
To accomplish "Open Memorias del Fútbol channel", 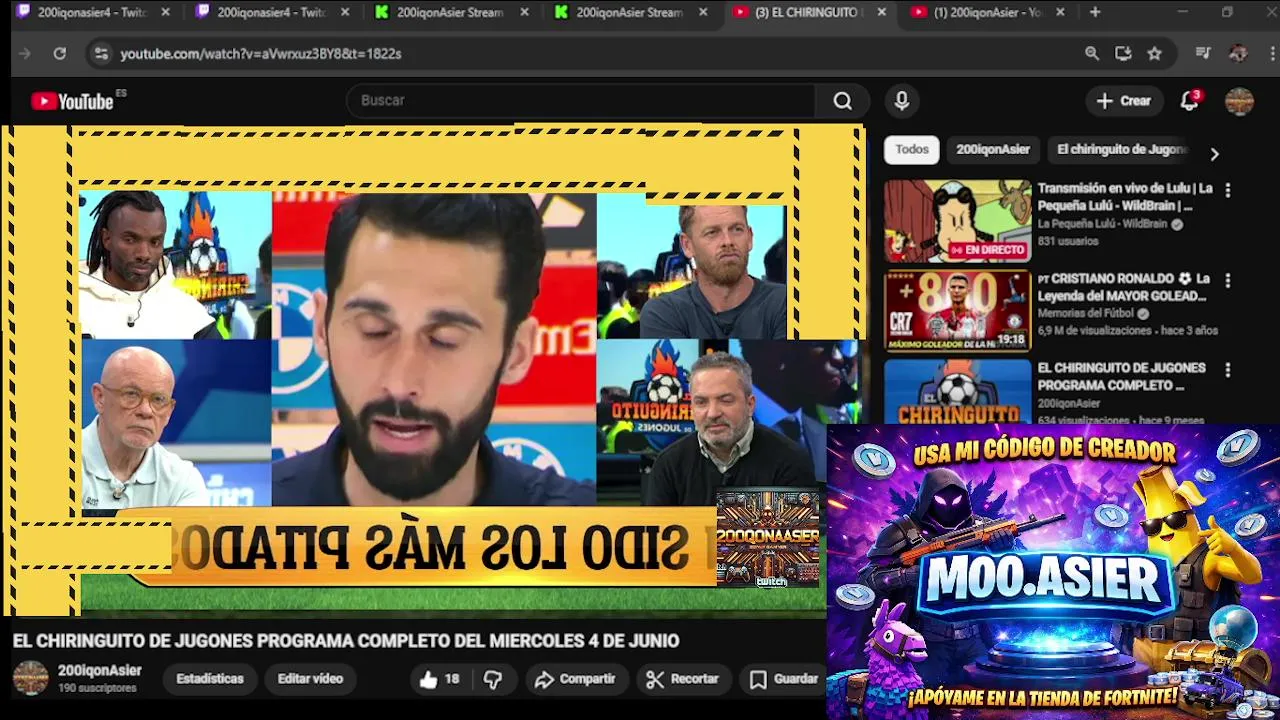I will [x=1087, y=314].
